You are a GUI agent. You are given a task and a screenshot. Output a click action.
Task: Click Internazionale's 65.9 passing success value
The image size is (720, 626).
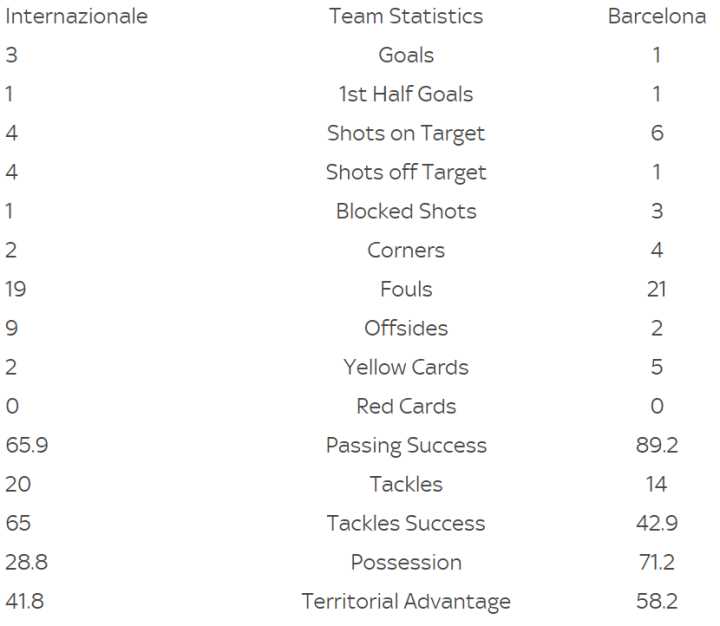(27, 446)
